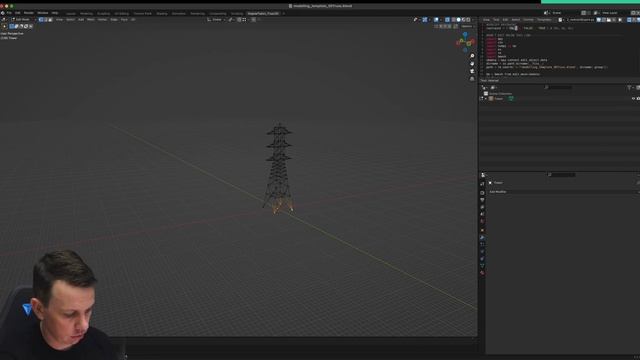Open the Scene properties tab
Screen dimensions: 640x360
pyautogui.click(x=482, y=214)
